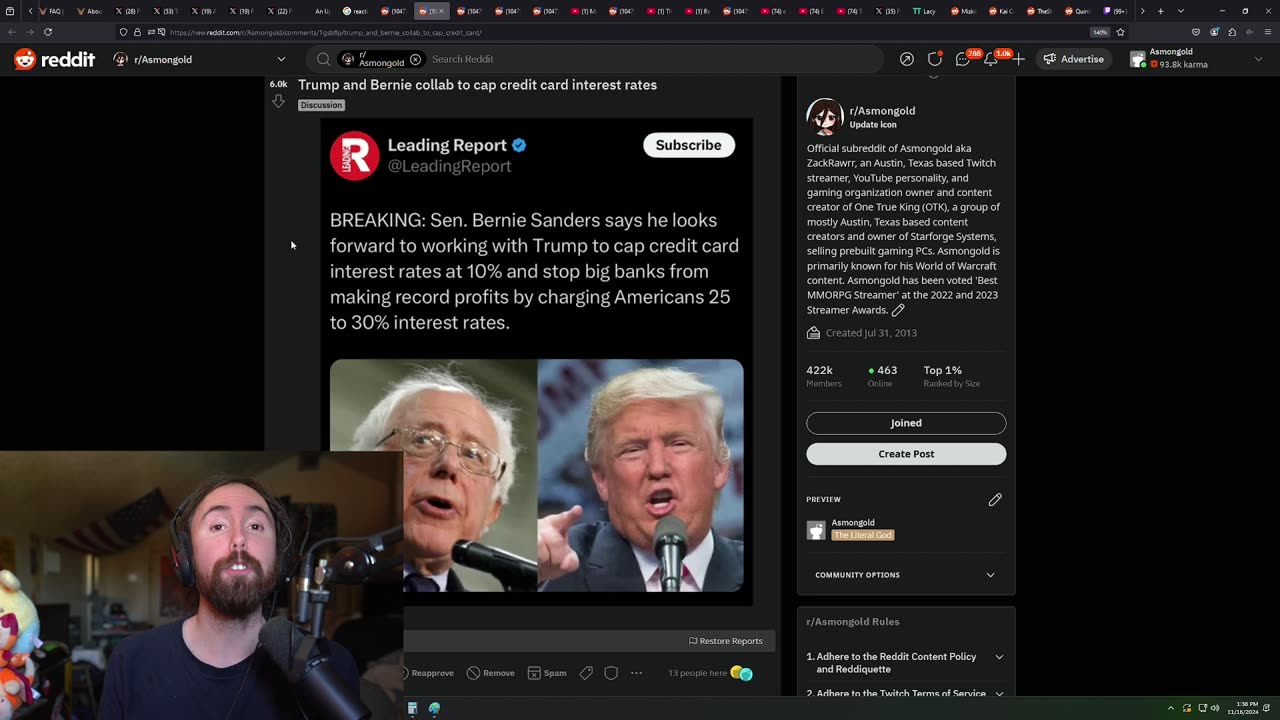Click the subreddit avatar in sidebar
Image resolution: width=1280 pixels, height=720 pixels.
tap(825, 117)
